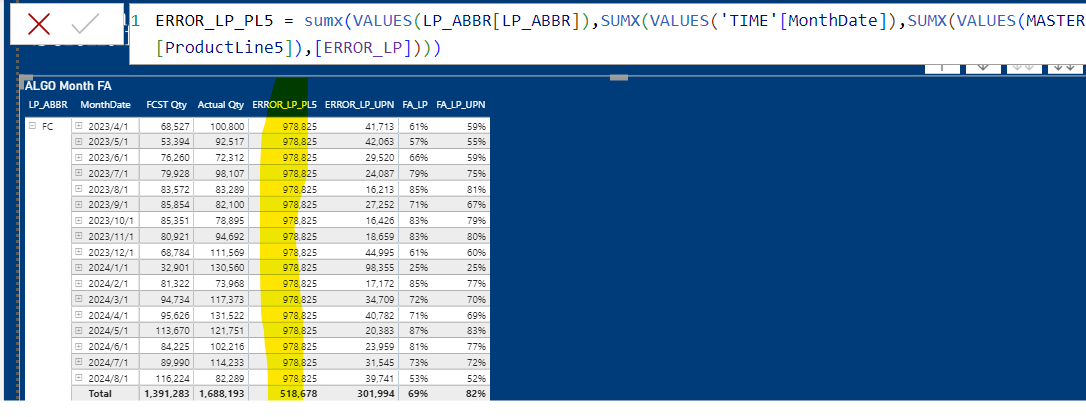This screenshot has width=1086, height=417.
Task: Click the top center resize handle of visual
Action: (618, 77)
